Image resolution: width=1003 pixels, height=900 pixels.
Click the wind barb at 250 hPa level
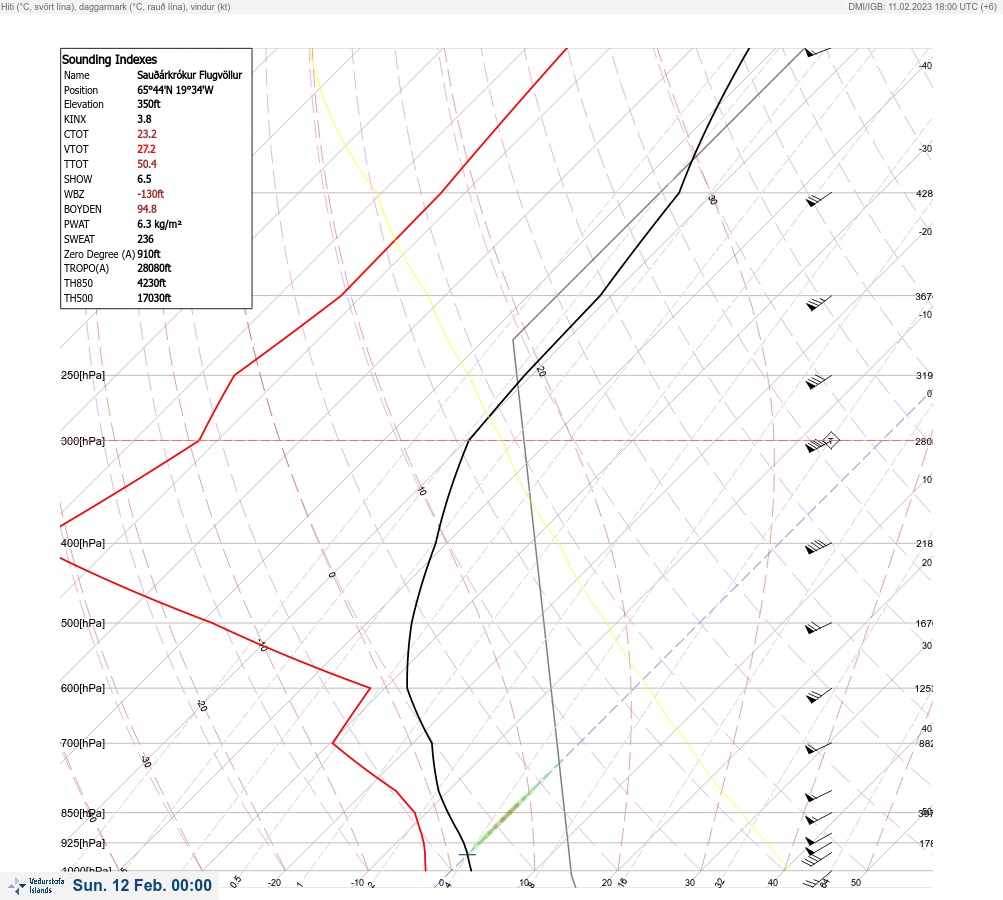pos(818,381)
